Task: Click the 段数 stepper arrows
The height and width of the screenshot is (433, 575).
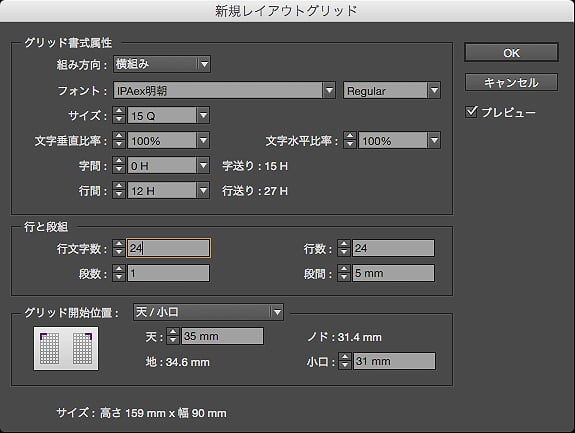Action: click(x=119, y=273)
